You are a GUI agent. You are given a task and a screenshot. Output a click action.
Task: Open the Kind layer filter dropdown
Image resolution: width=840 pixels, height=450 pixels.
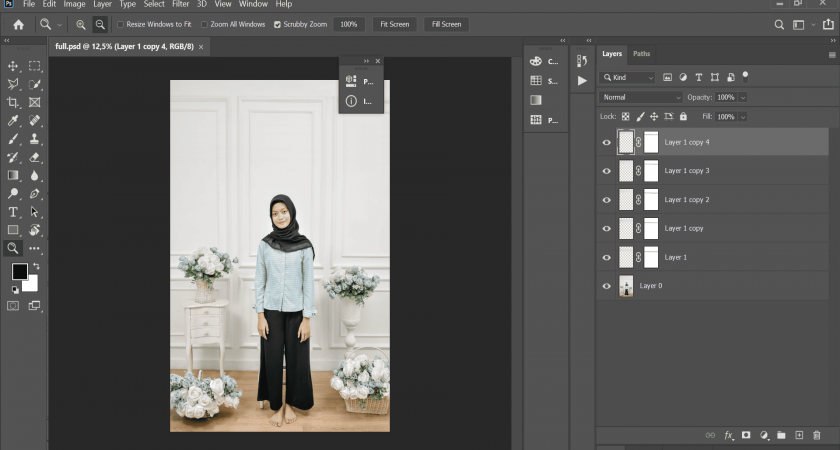628,77
